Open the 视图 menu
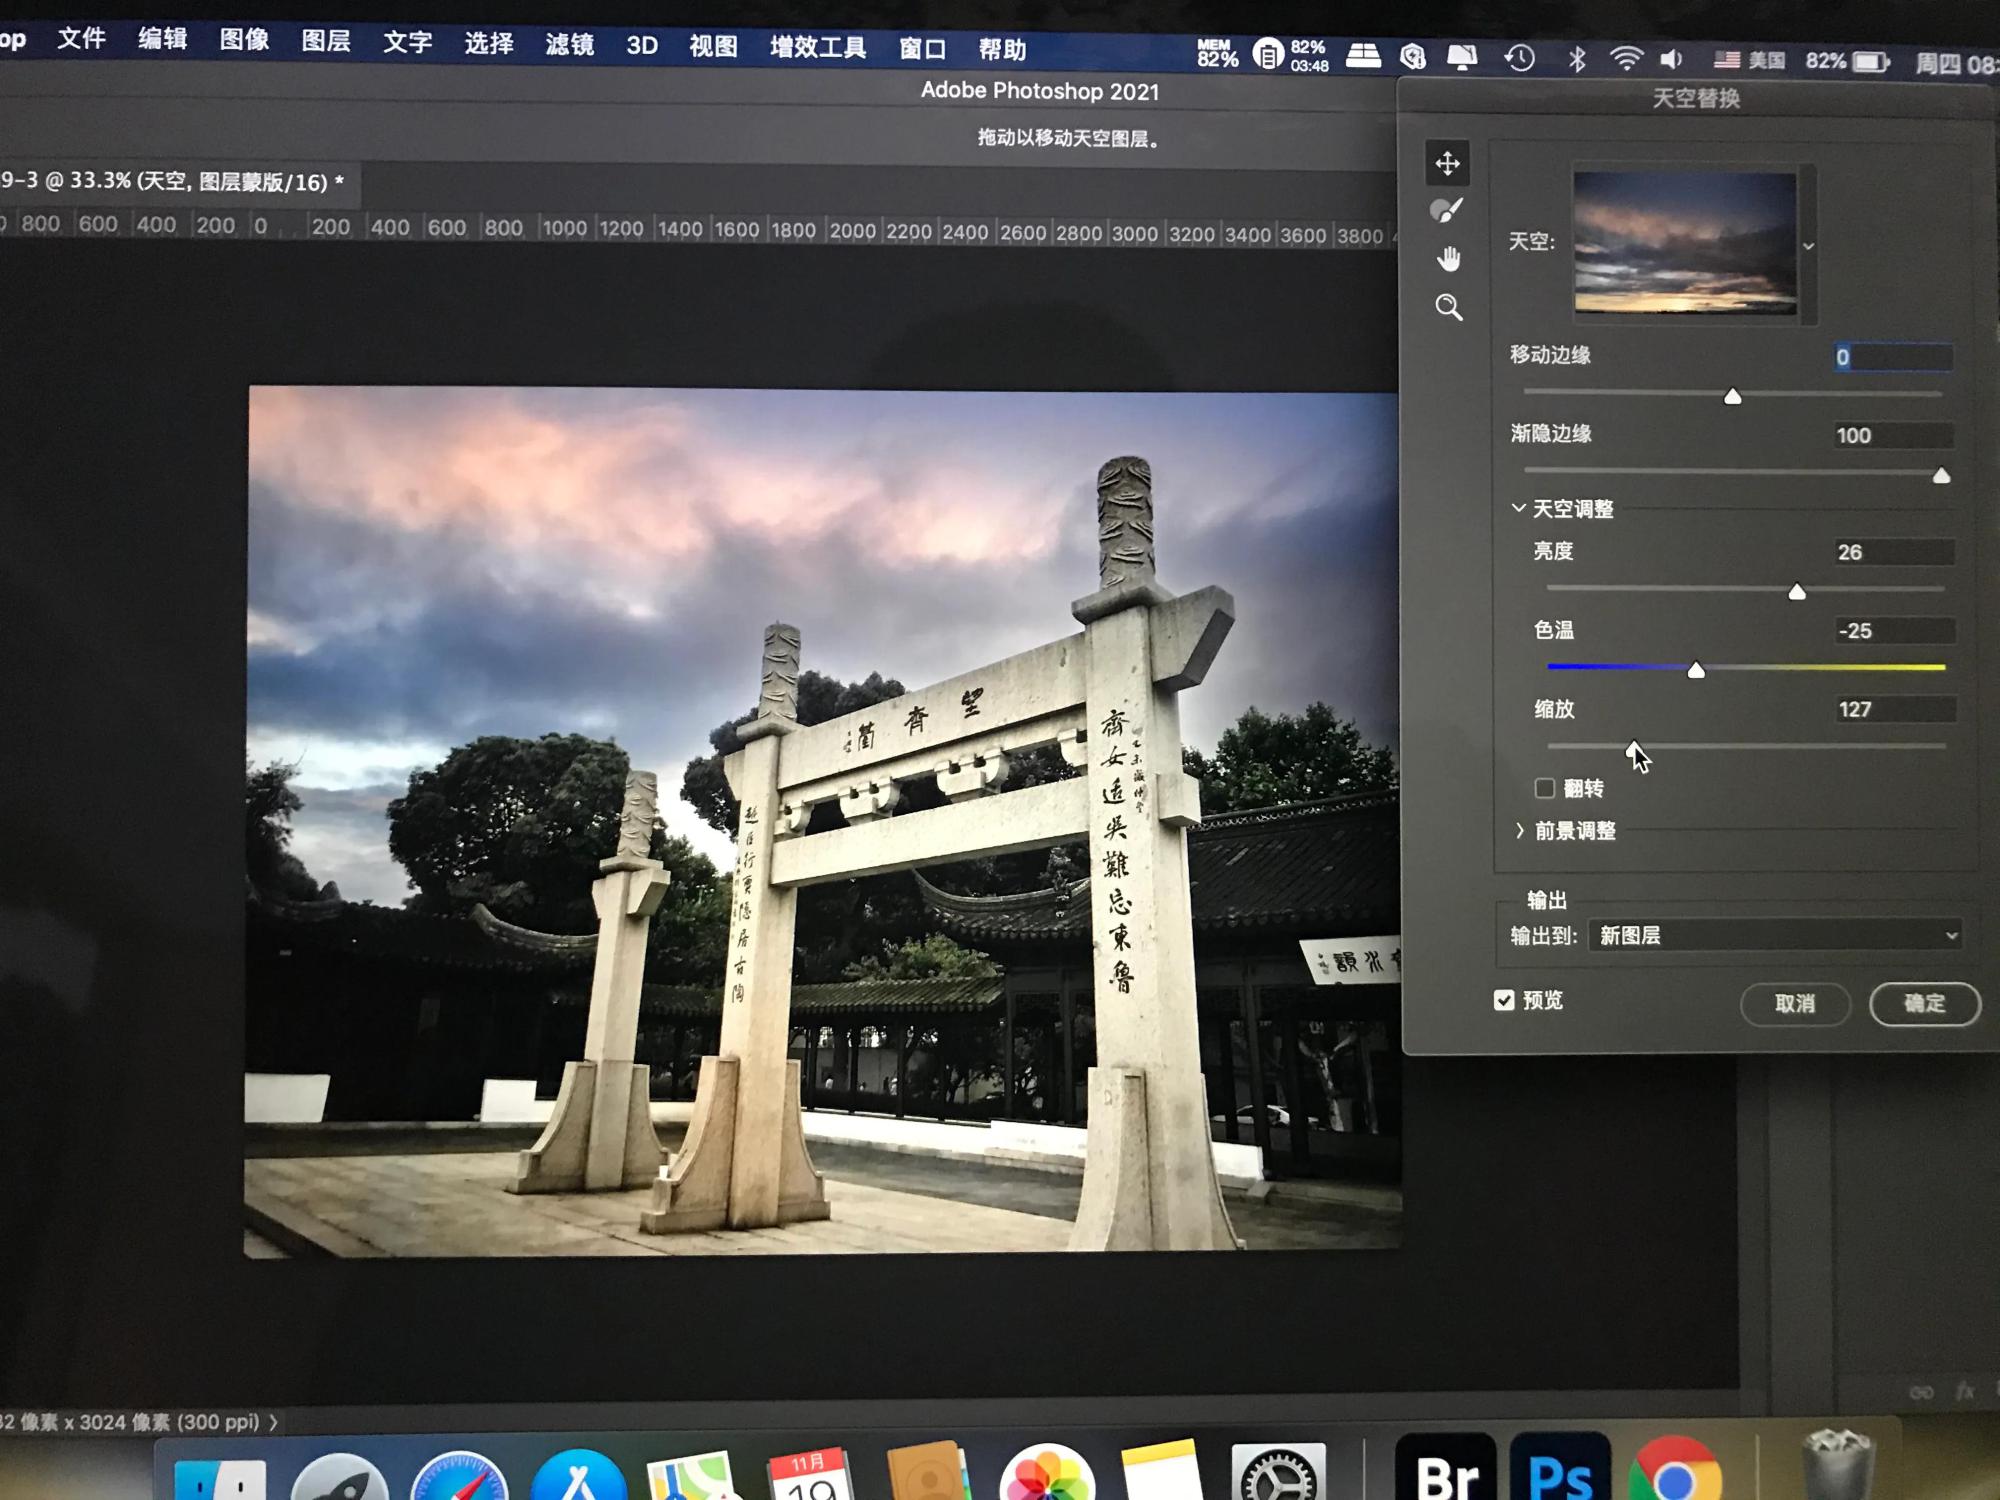The image size is (2000, 1500). click(x=713, y=46)
